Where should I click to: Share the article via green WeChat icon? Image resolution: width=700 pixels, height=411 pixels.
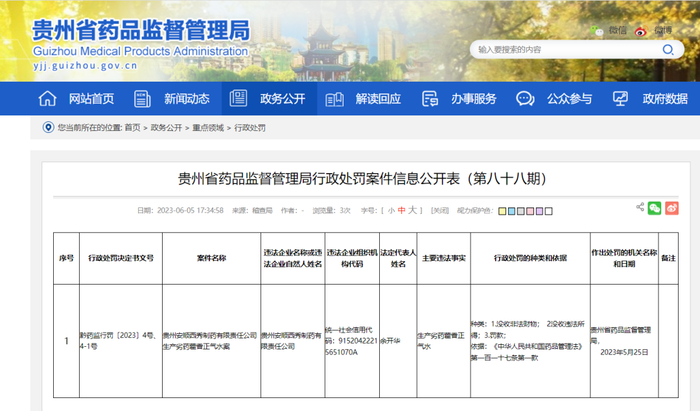coord(655,208)
